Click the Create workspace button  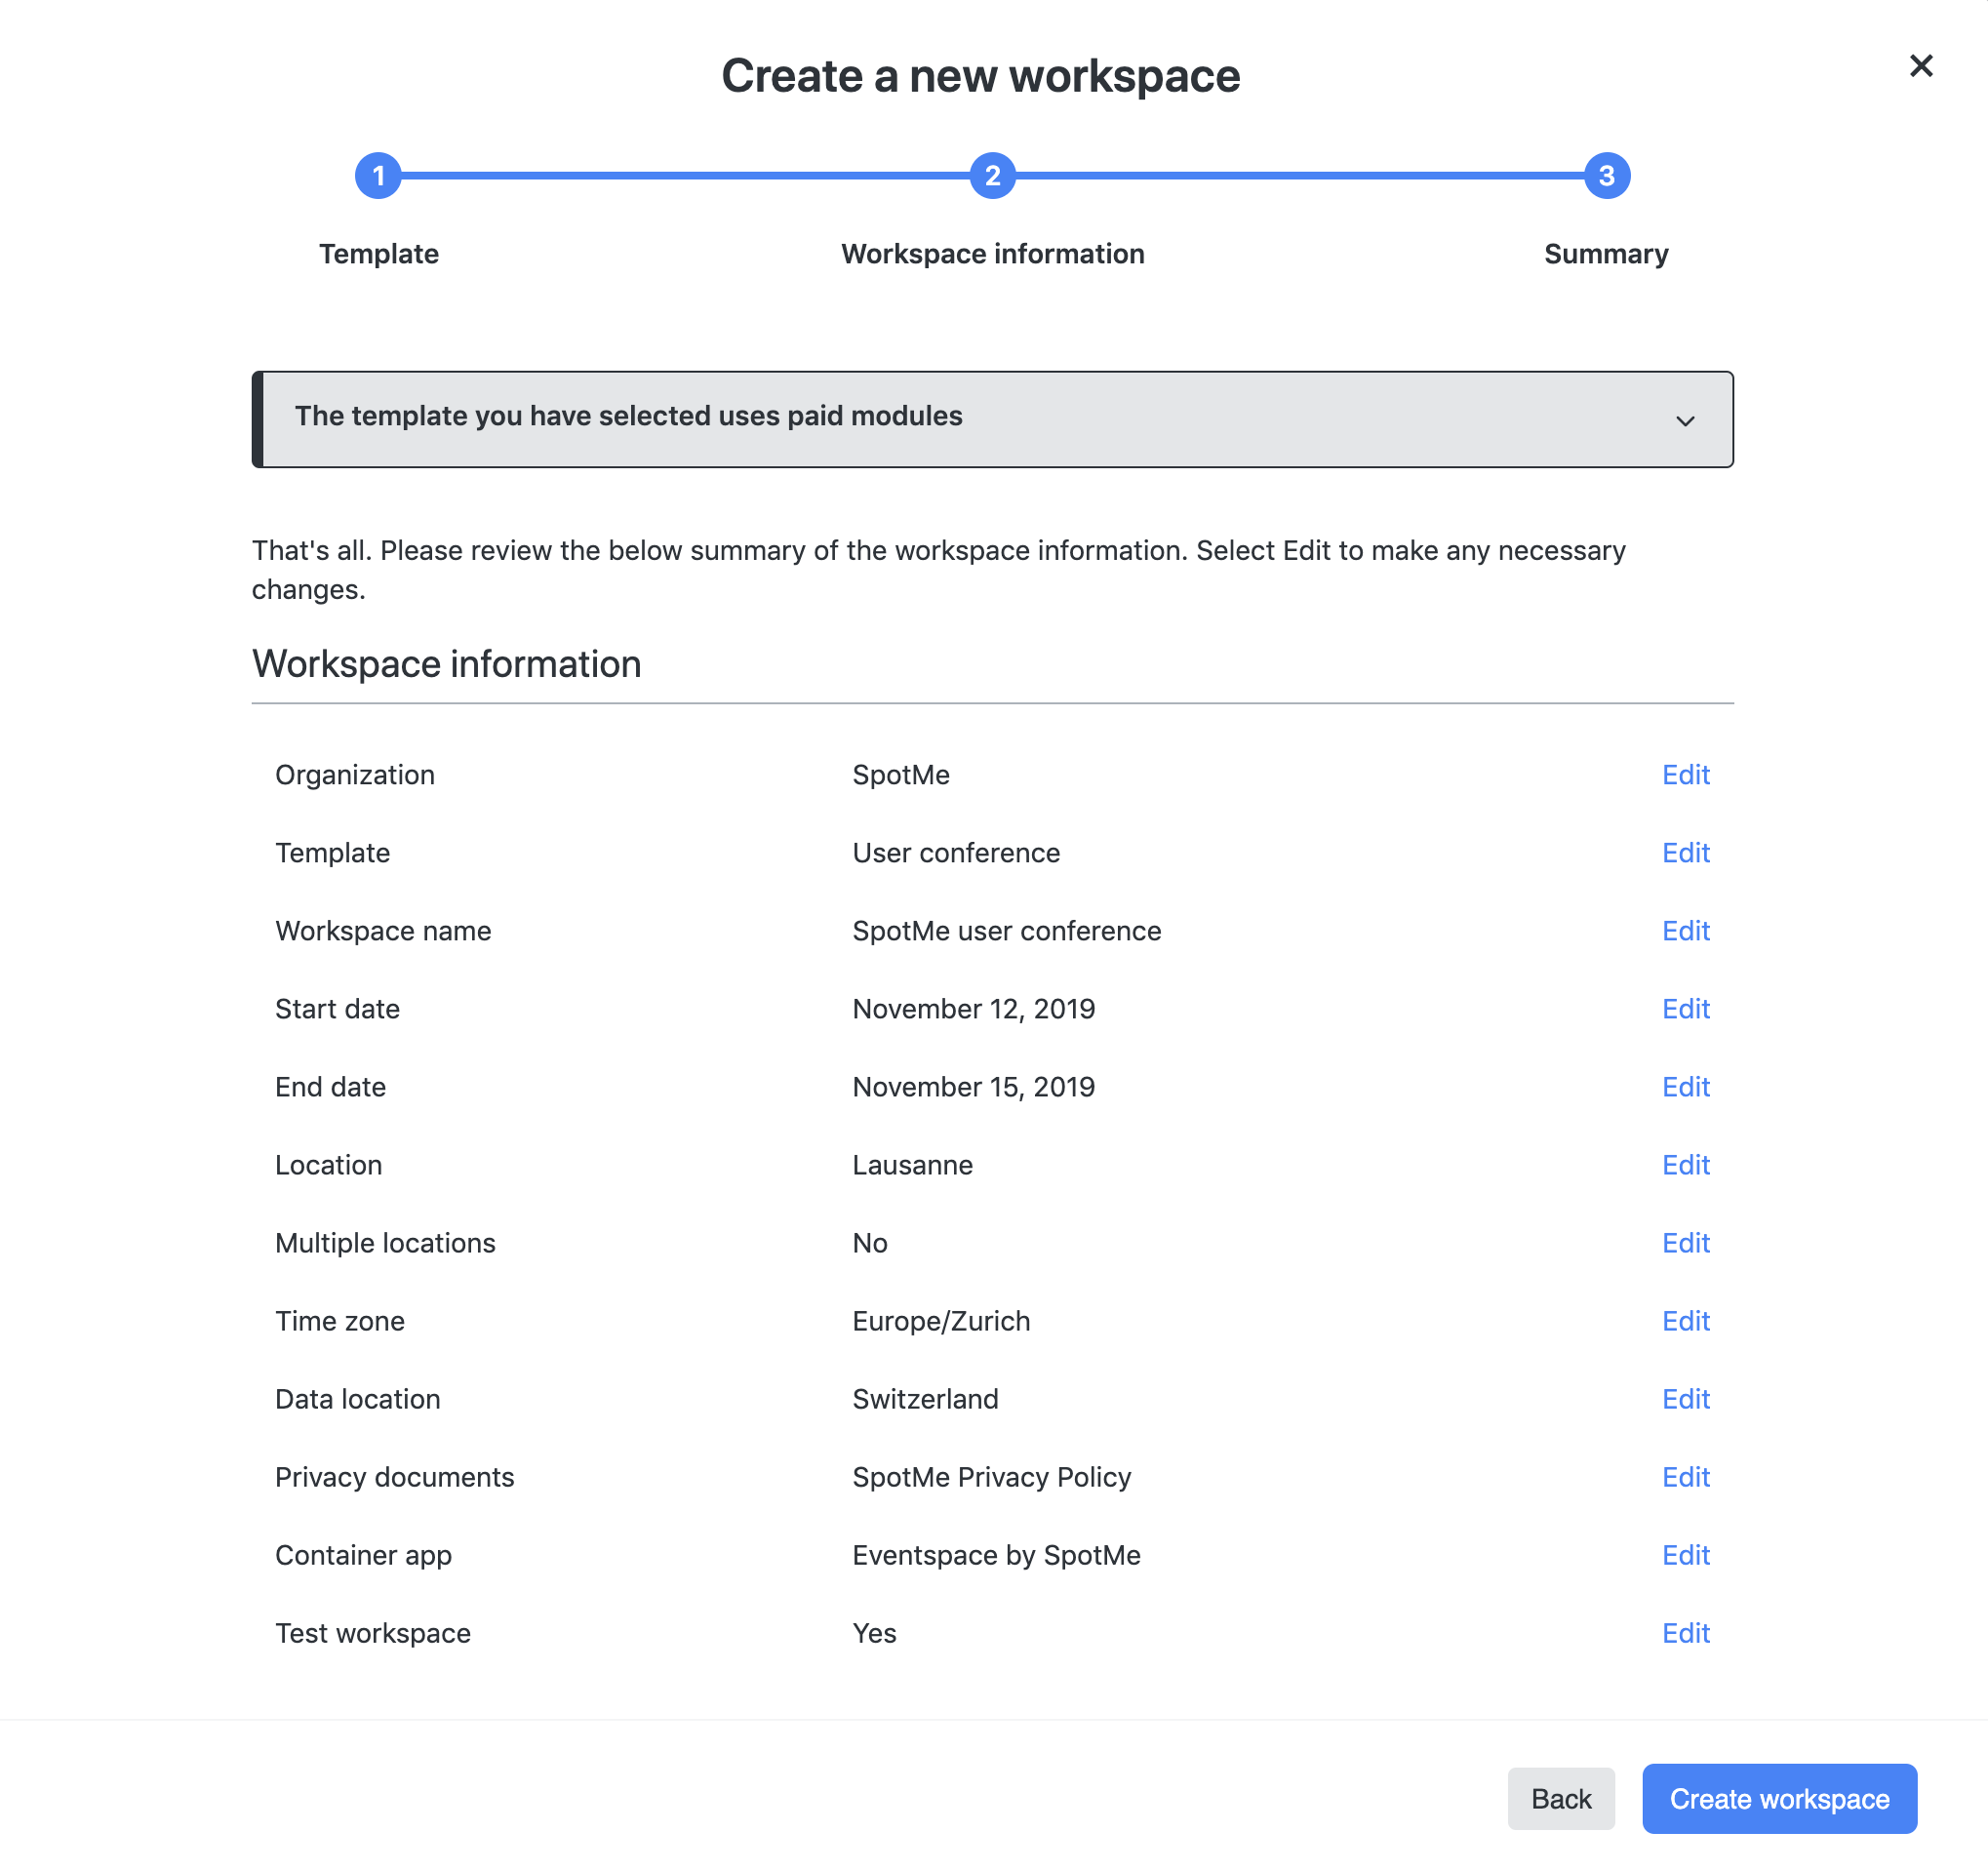coord(1779,1799)
